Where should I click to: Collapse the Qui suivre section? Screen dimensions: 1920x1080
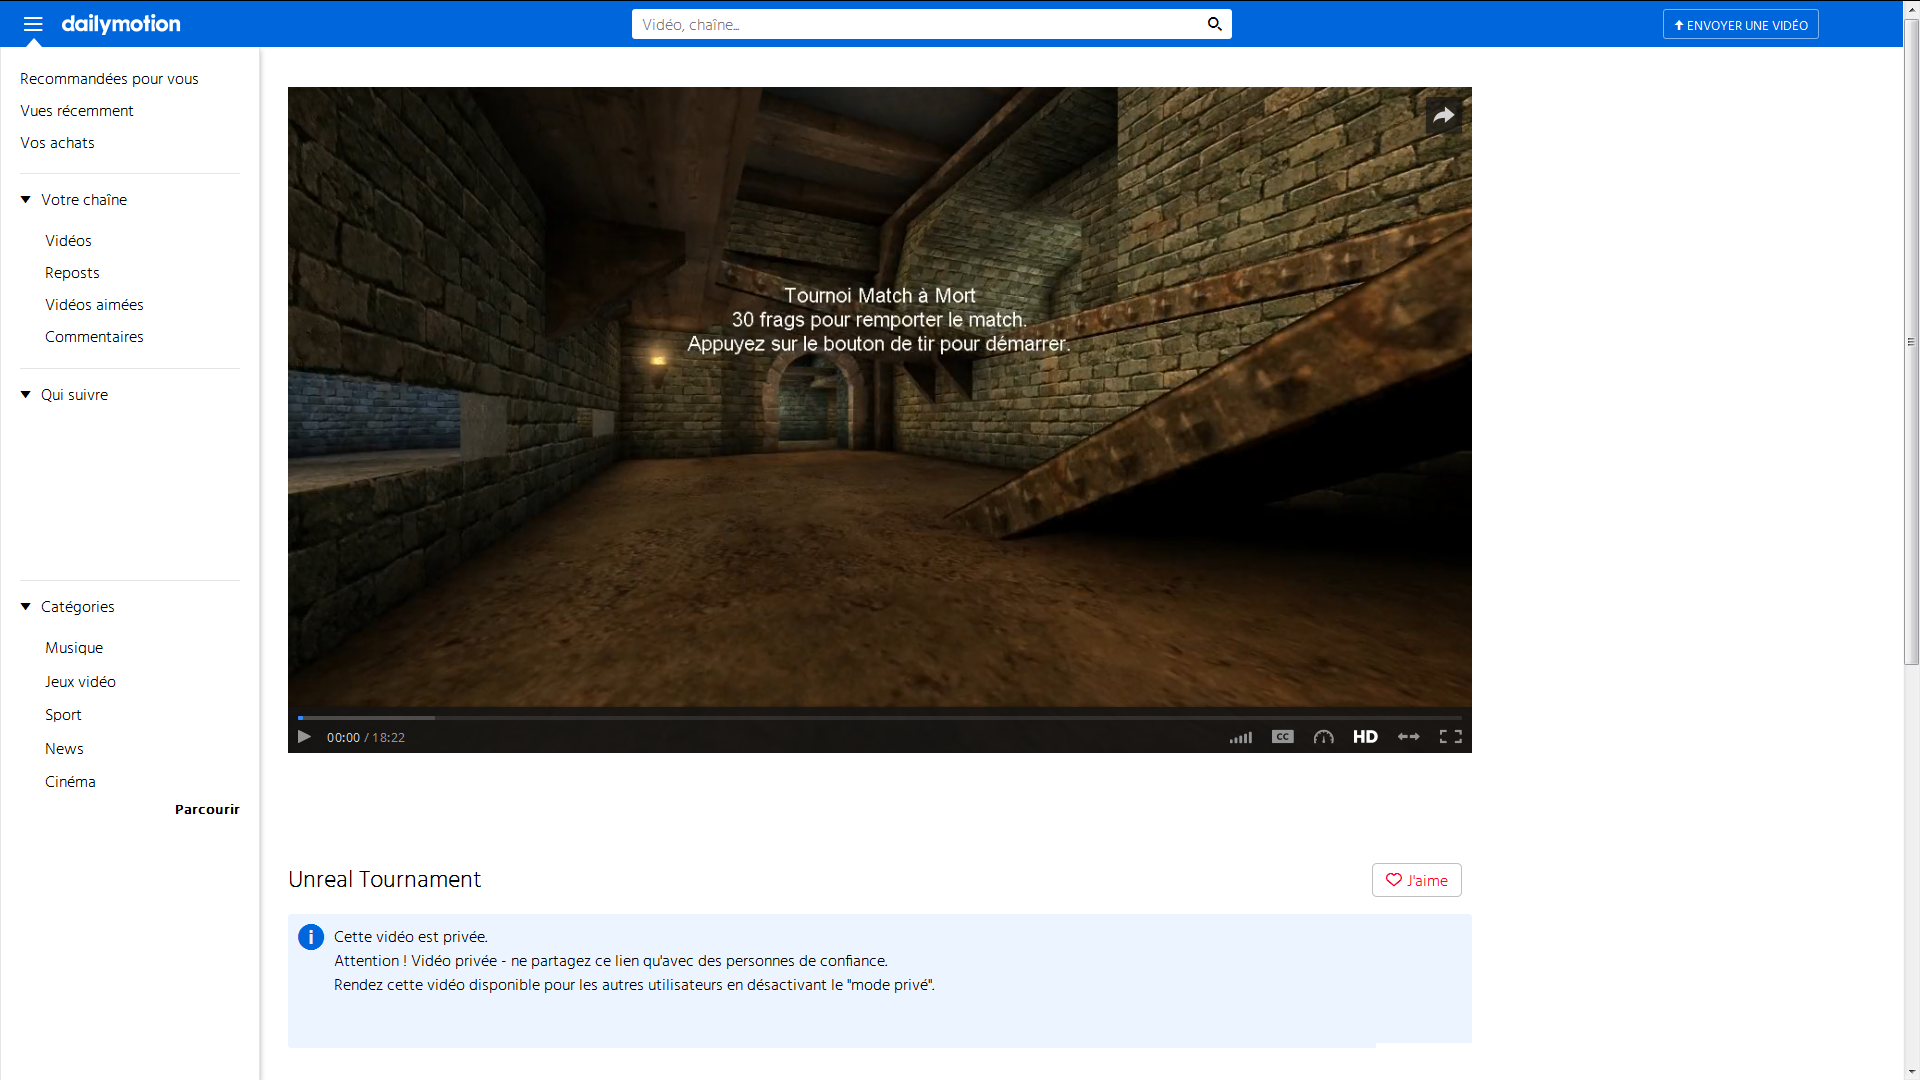[x=64, y=395]
